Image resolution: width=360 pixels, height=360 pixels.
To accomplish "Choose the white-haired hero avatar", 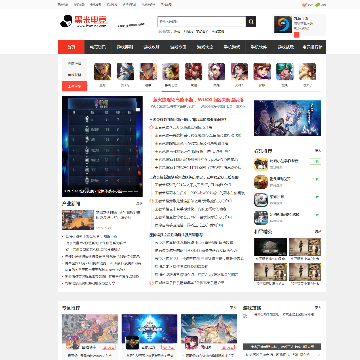I will (125, 72).
